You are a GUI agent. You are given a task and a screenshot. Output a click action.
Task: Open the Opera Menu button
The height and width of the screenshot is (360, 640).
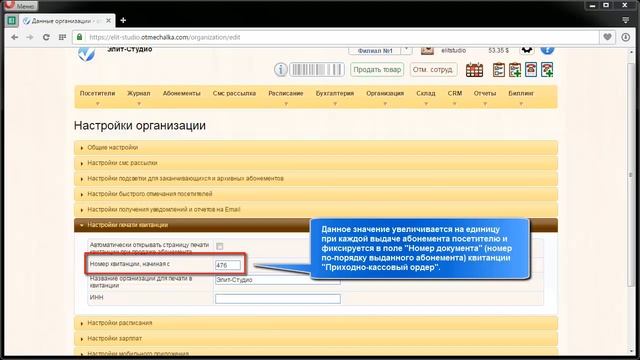(20, 5)
